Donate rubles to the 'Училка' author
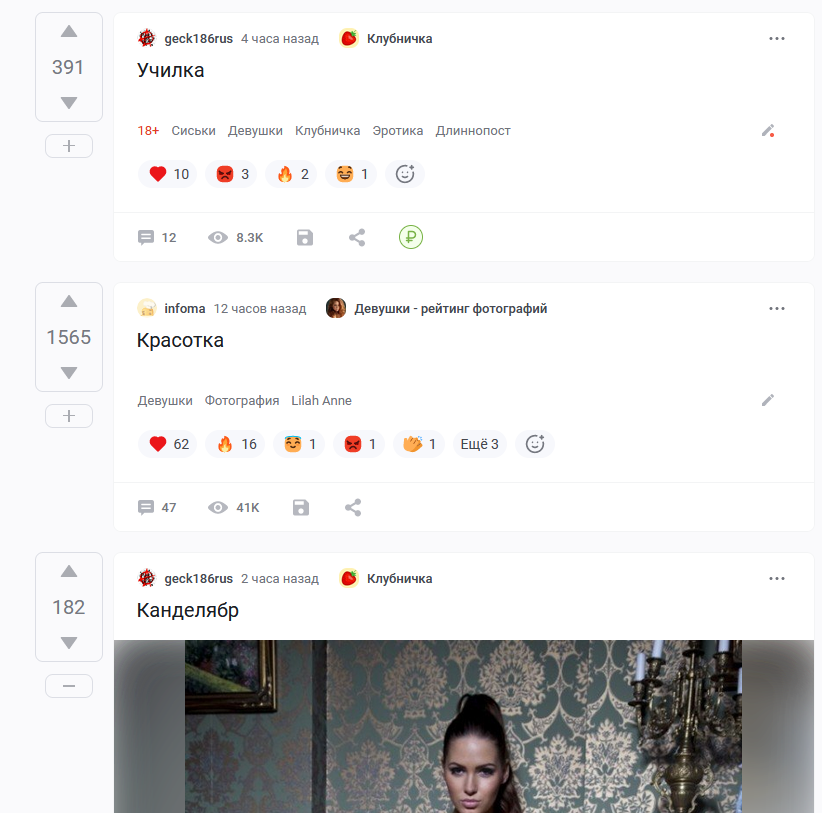The width and height of the screenshot is (822, 813). tap(410, 237)
